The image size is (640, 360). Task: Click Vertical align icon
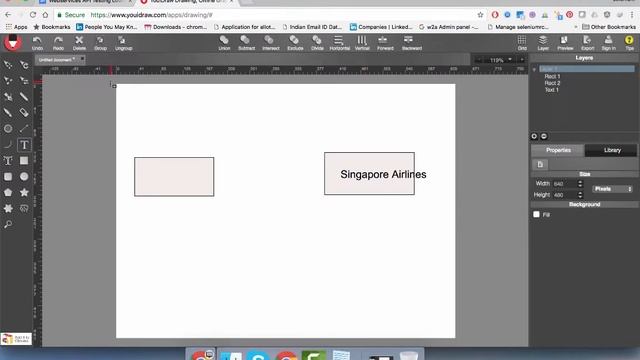point(362,43)
